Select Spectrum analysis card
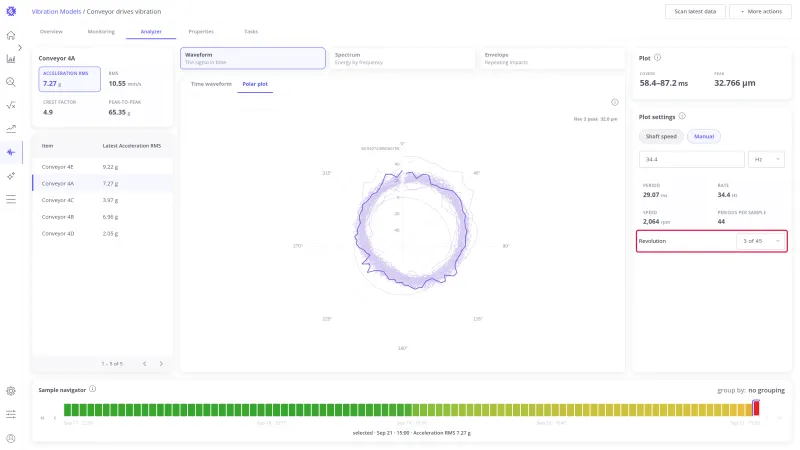Screen dimensions: 800x450 402,58
